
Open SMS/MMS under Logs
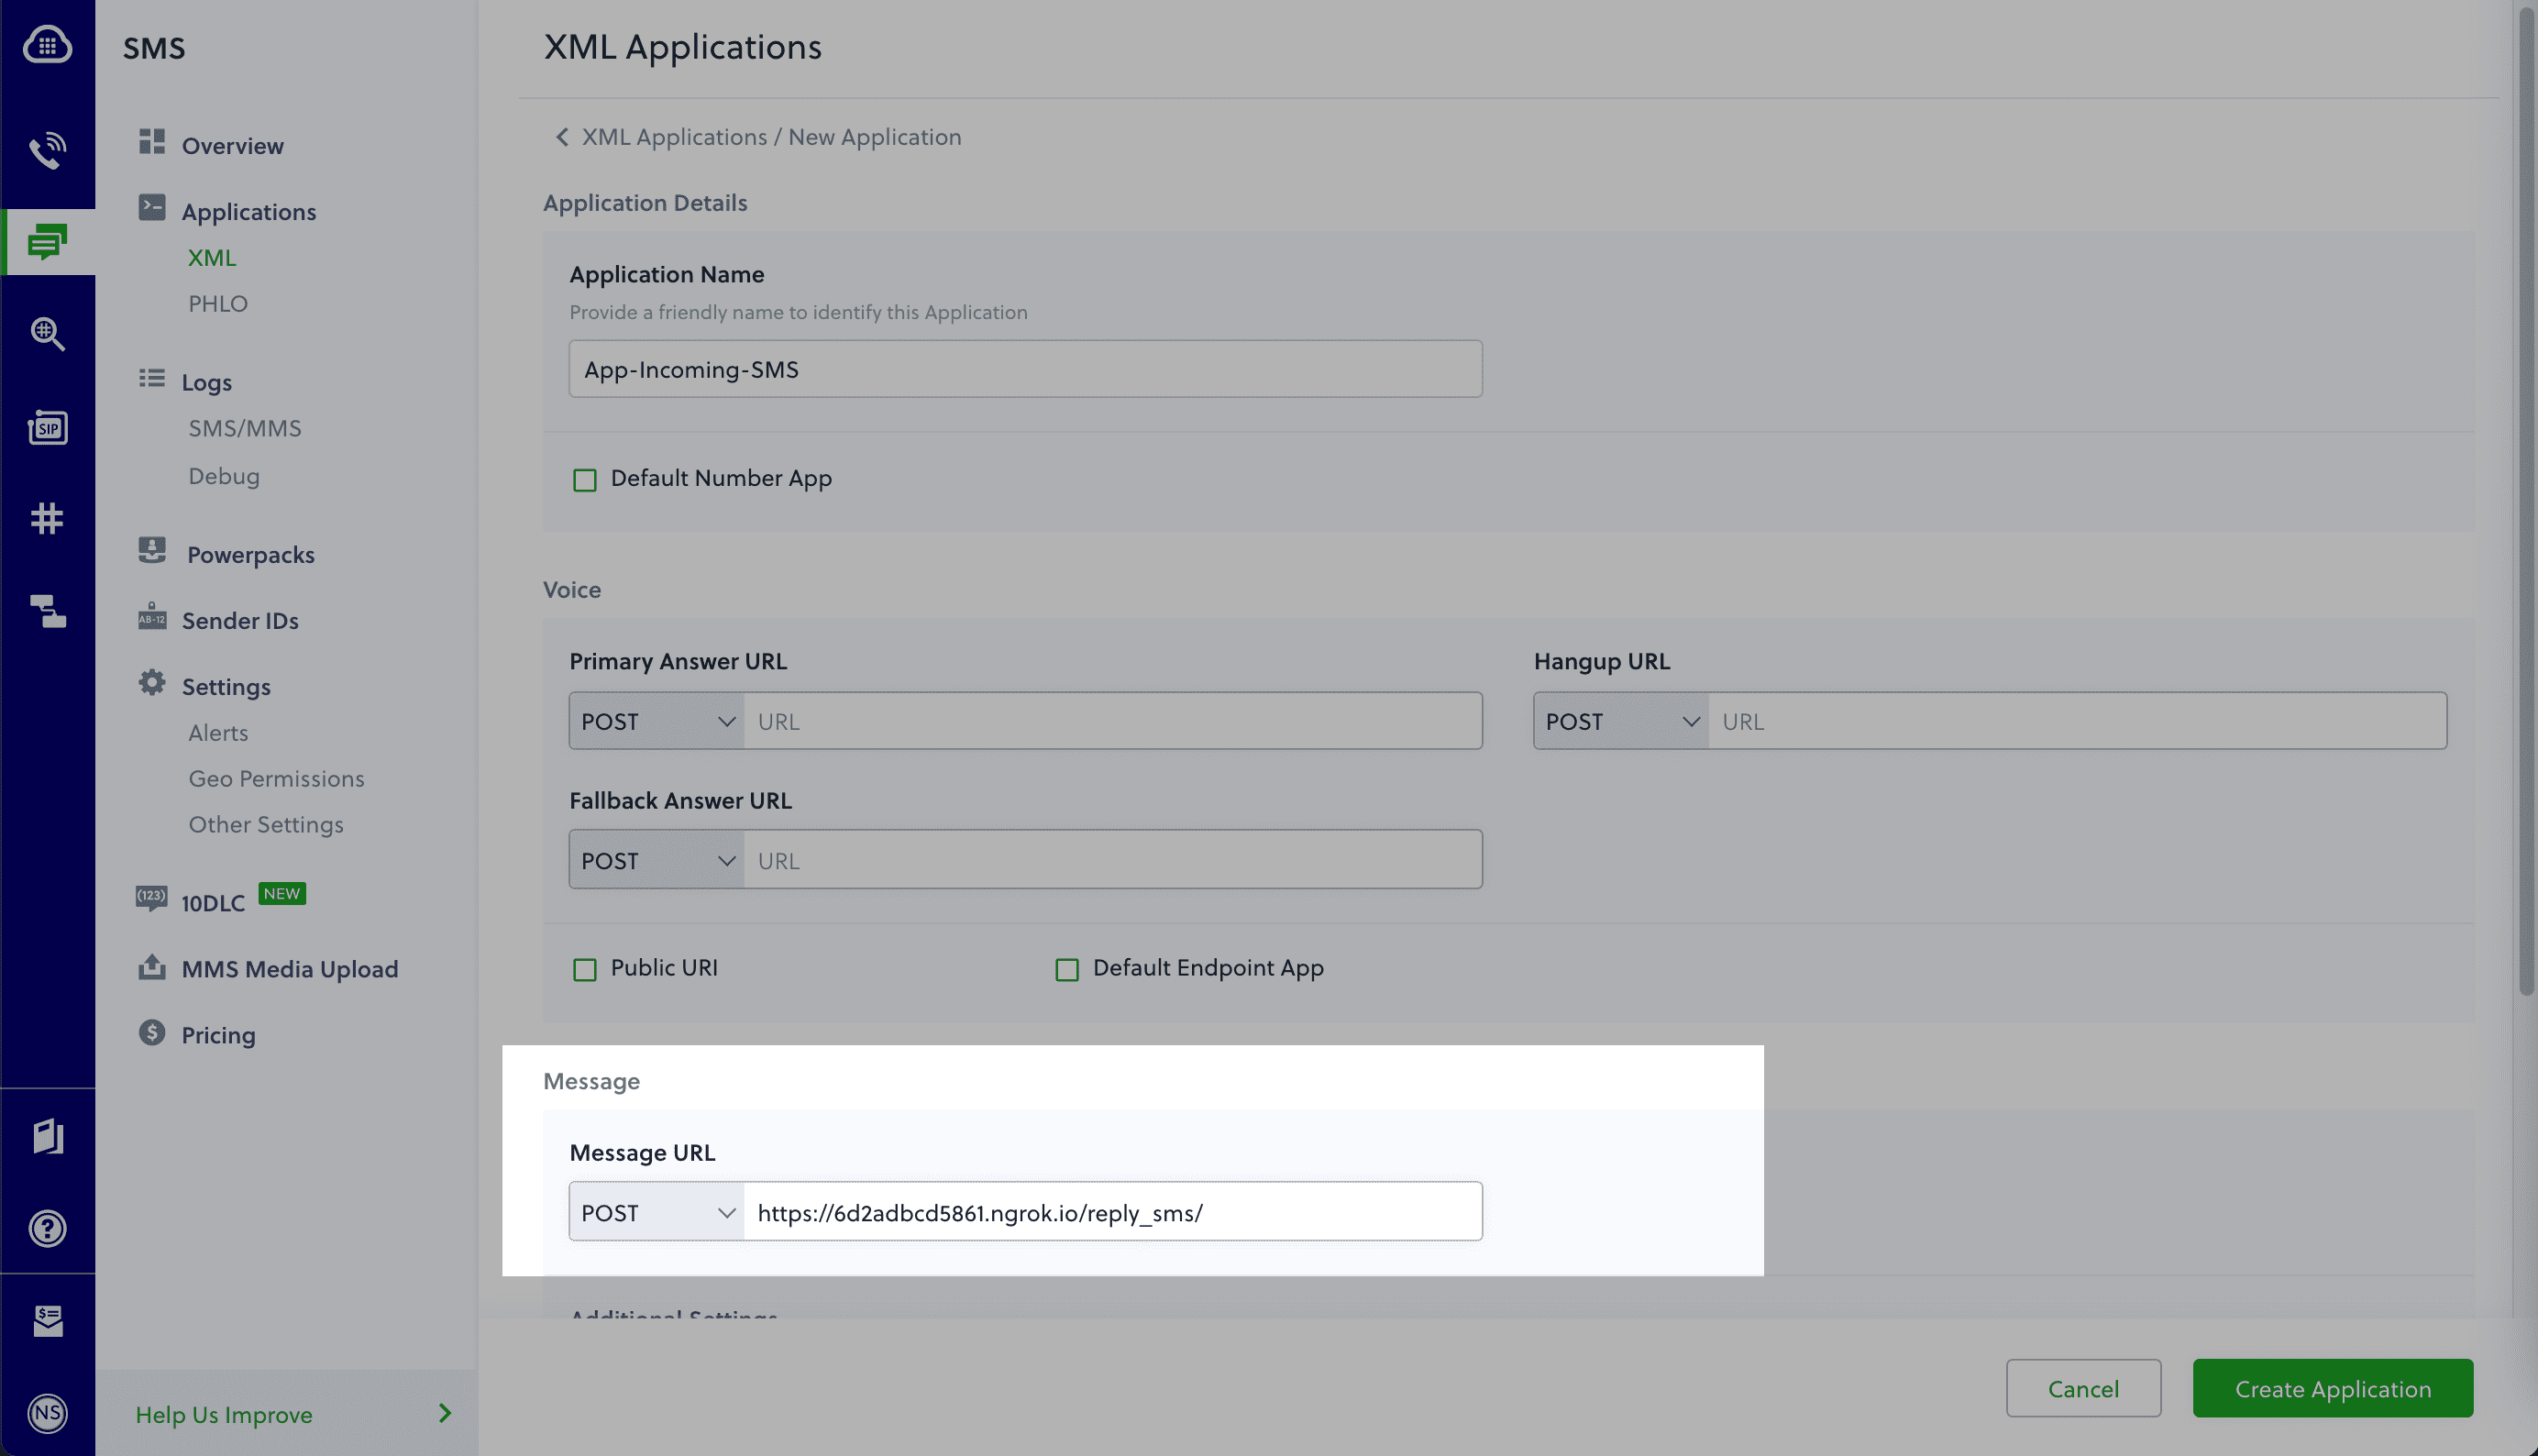tap(244, 427)
